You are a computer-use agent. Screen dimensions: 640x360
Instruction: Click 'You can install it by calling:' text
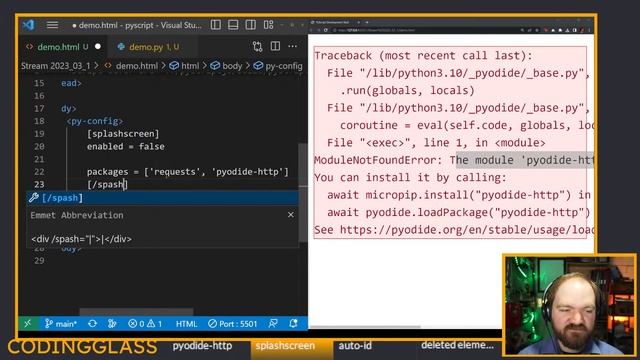[410, 178]
